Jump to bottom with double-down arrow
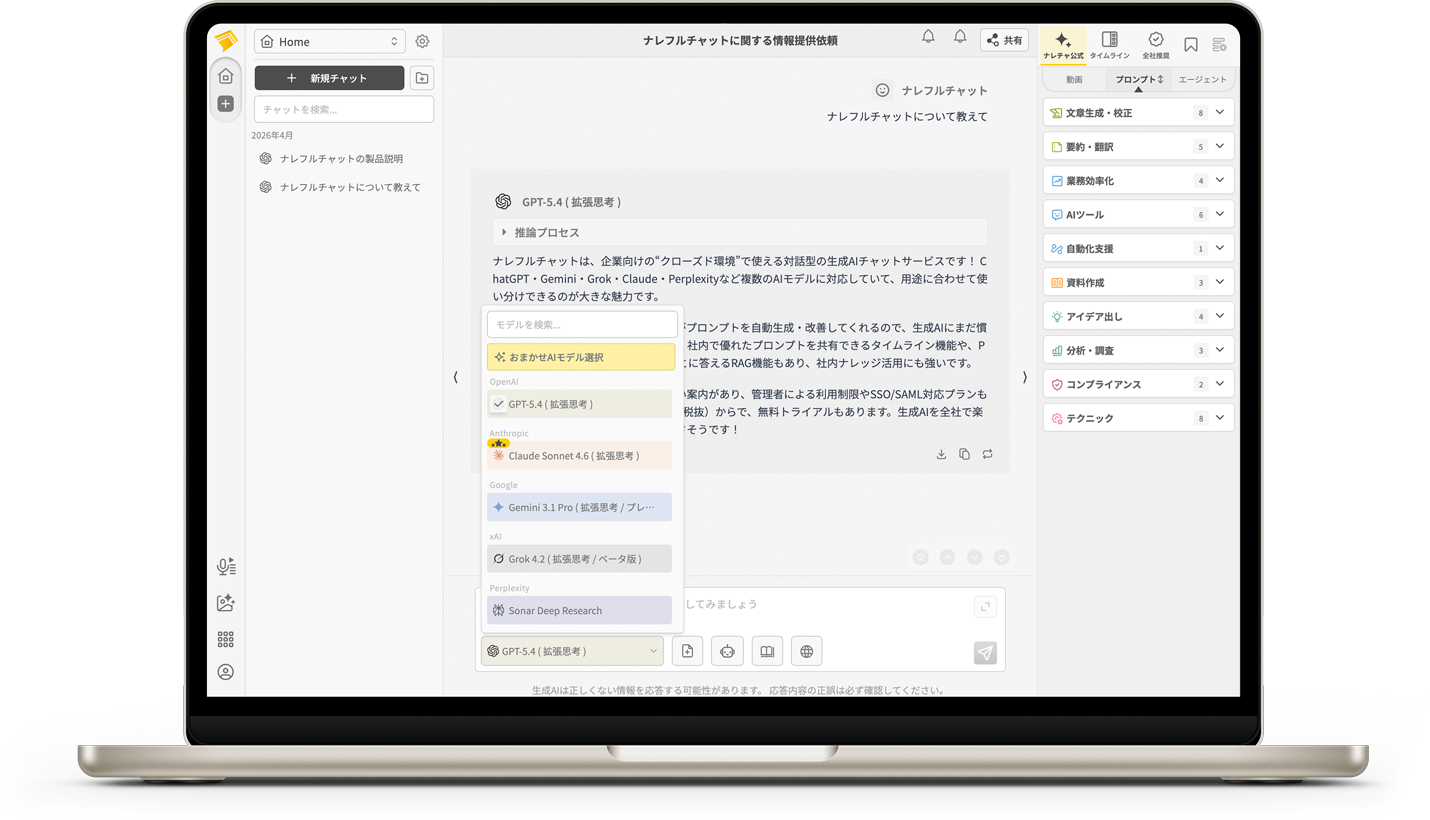Viewport: 1430px width, 820px height. tap(1001, 557)
